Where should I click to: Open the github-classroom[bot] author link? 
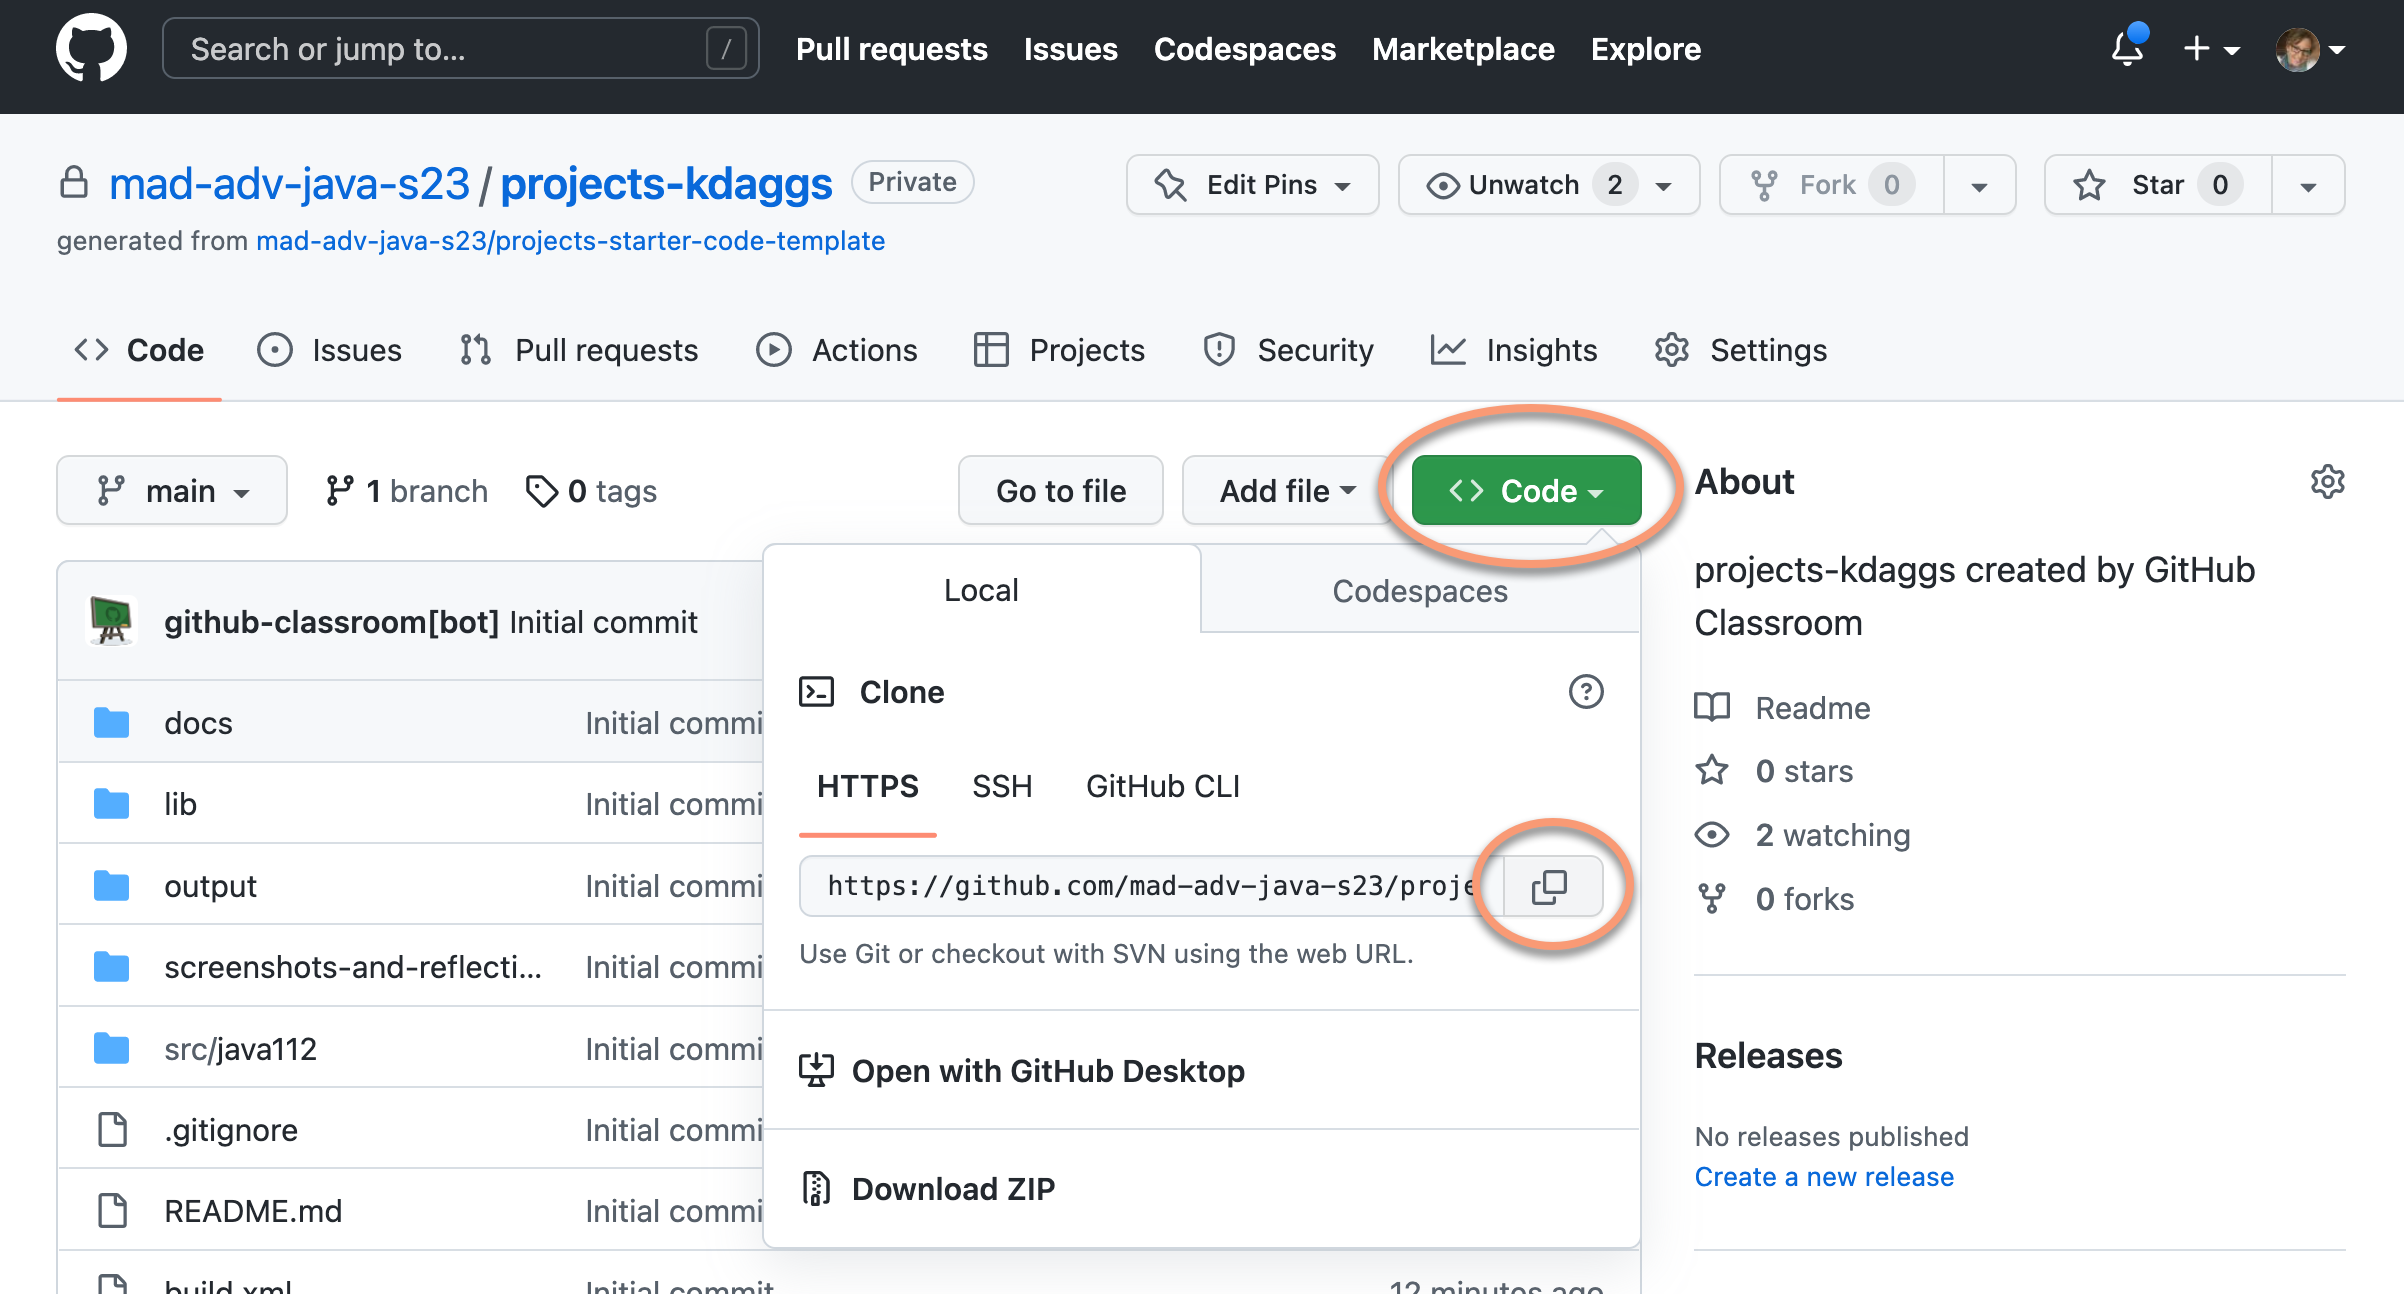(x=331, y=622)
